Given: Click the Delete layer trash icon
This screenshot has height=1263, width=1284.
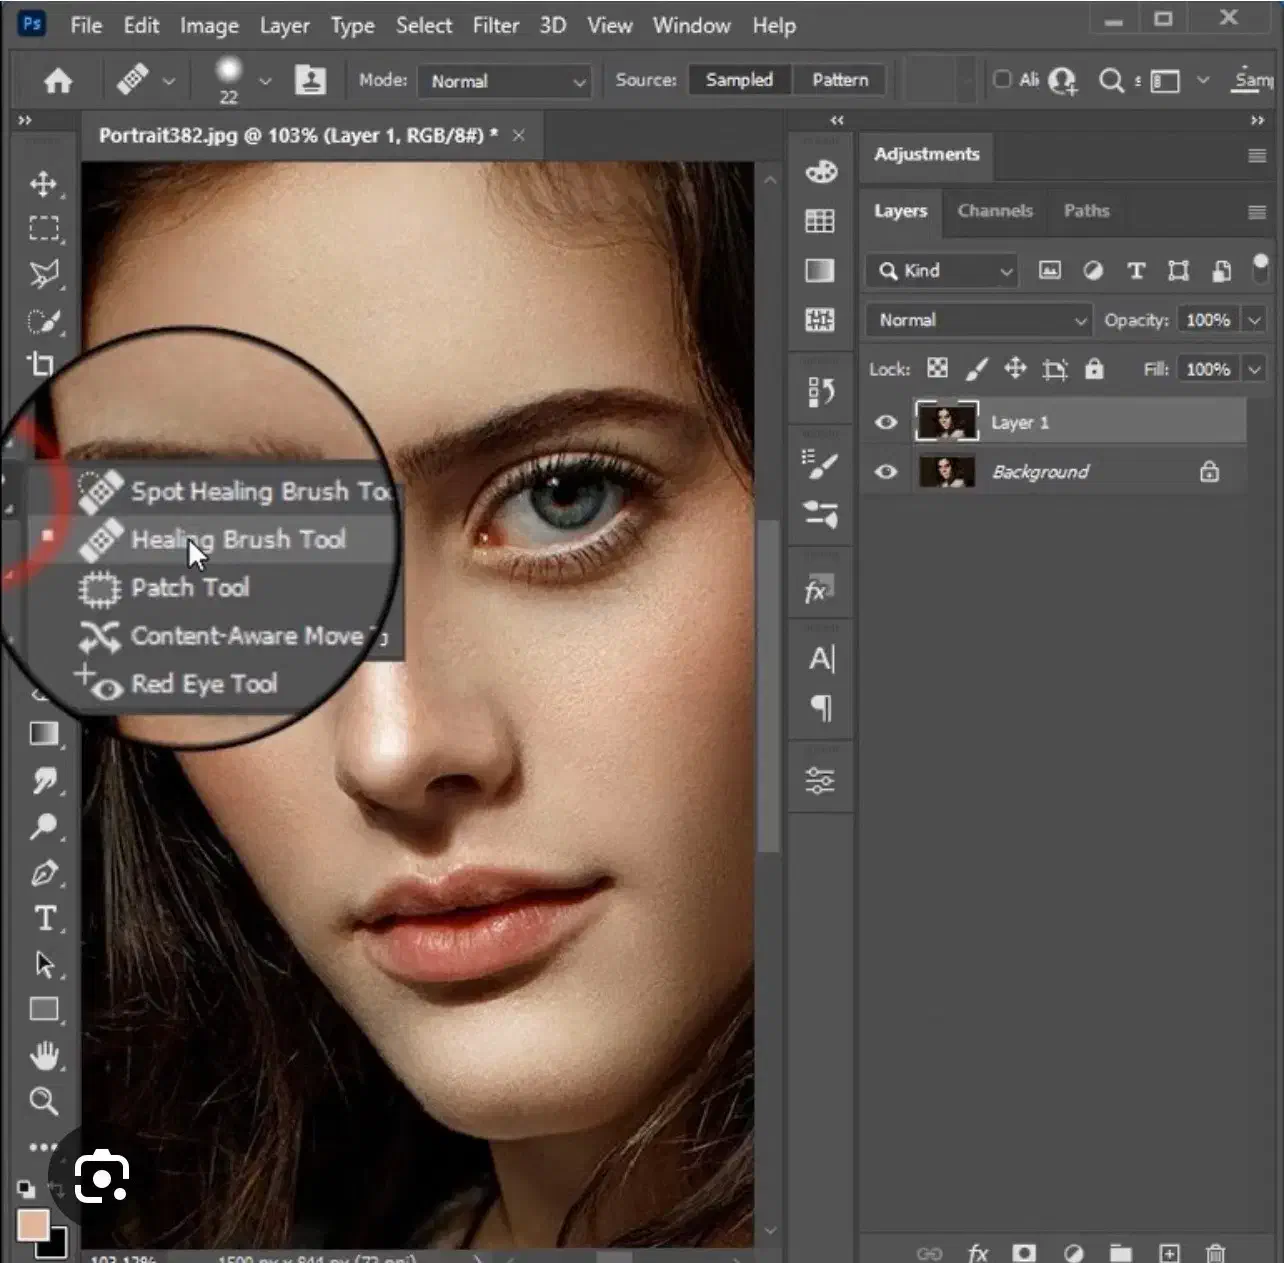Looking at the screenshot, I should coord(1215,1252).
